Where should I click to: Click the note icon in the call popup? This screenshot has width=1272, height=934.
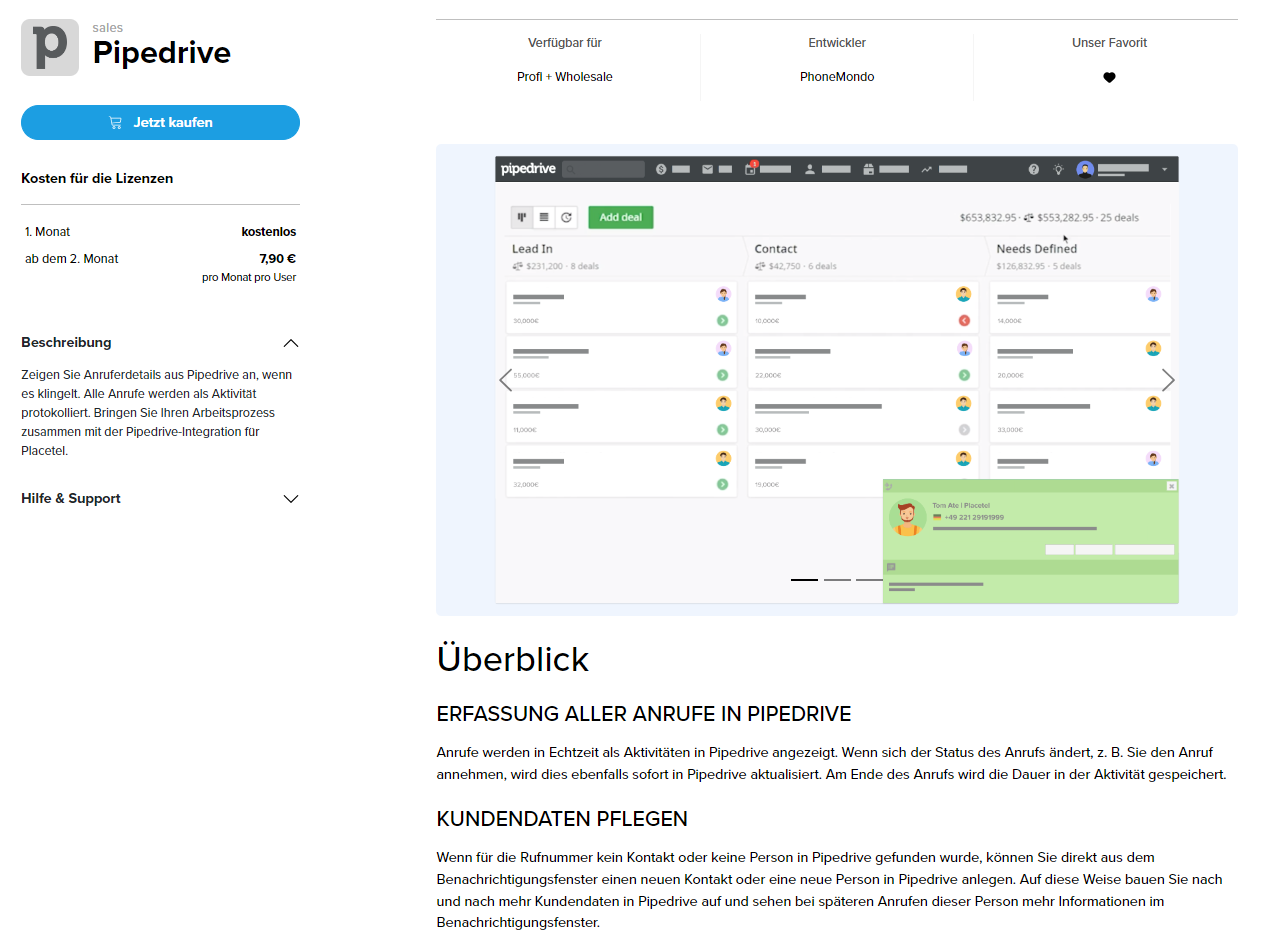(891, 567)
